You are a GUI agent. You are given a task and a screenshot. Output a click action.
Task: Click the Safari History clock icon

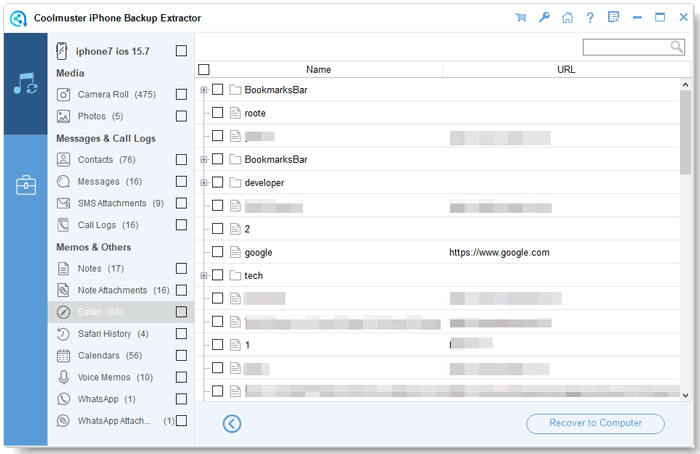pos(63,333)
